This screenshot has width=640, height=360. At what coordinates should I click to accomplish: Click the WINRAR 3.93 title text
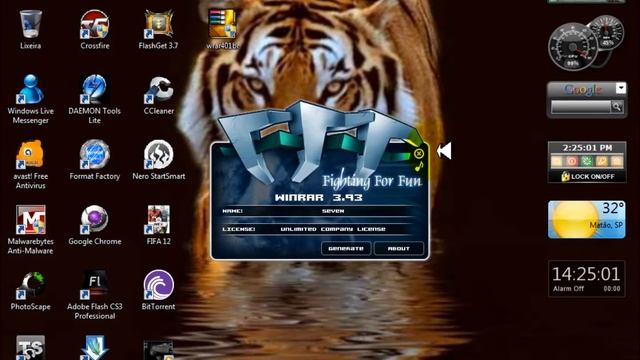tap(318, 198)
